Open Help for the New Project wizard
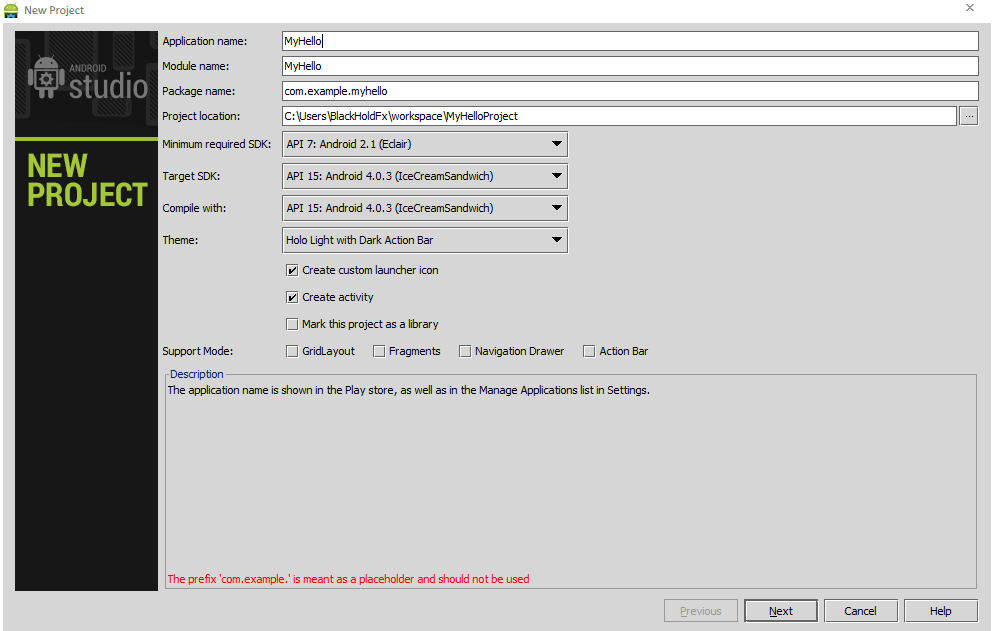This screenshot has width=995, height=631. click(940, 611)
